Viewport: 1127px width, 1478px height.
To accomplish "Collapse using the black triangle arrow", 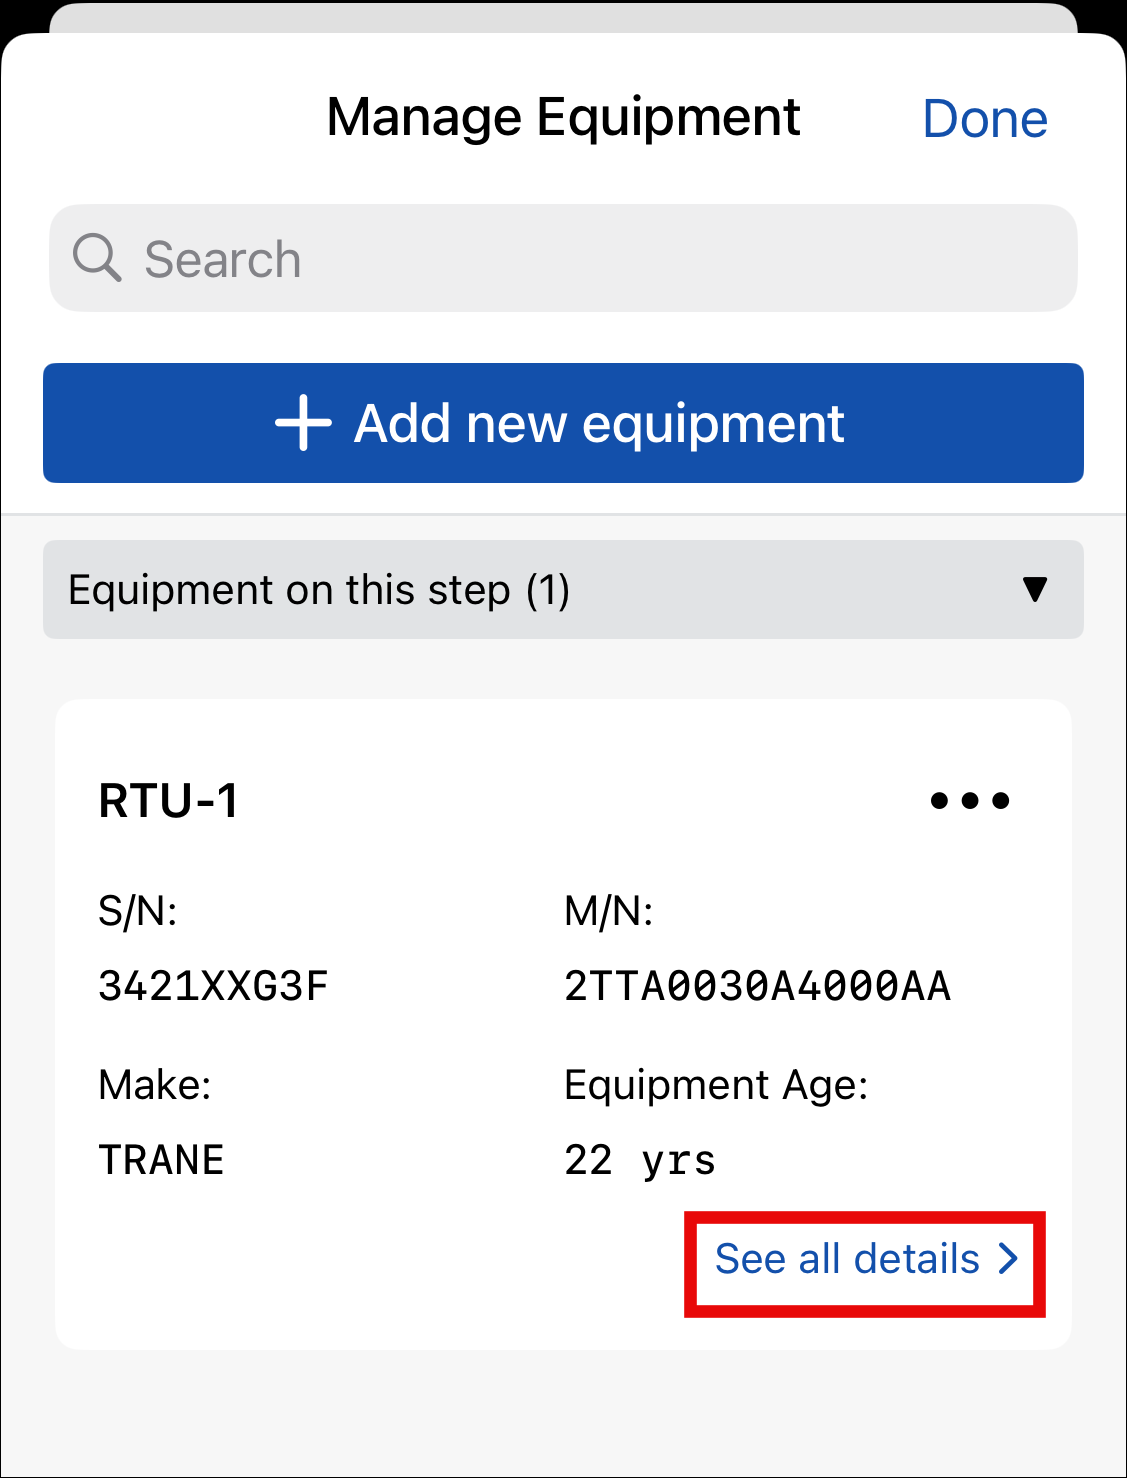I will click(1035, 589).
